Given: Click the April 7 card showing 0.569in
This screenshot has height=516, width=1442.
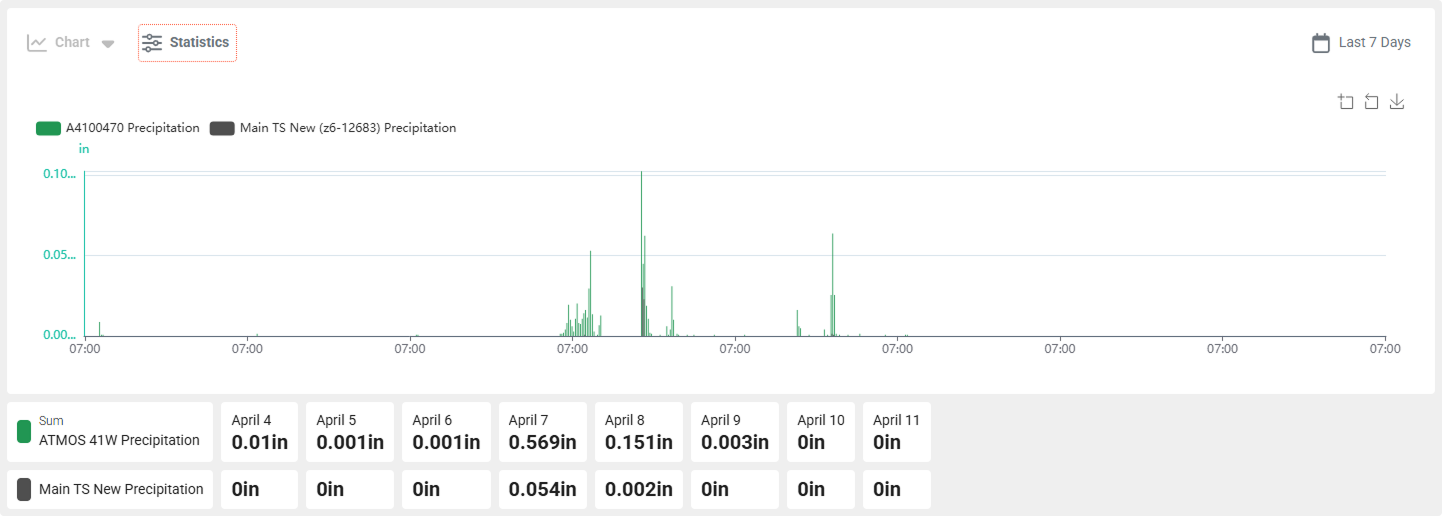Looking at the screenshot, I should click(543, 432).
